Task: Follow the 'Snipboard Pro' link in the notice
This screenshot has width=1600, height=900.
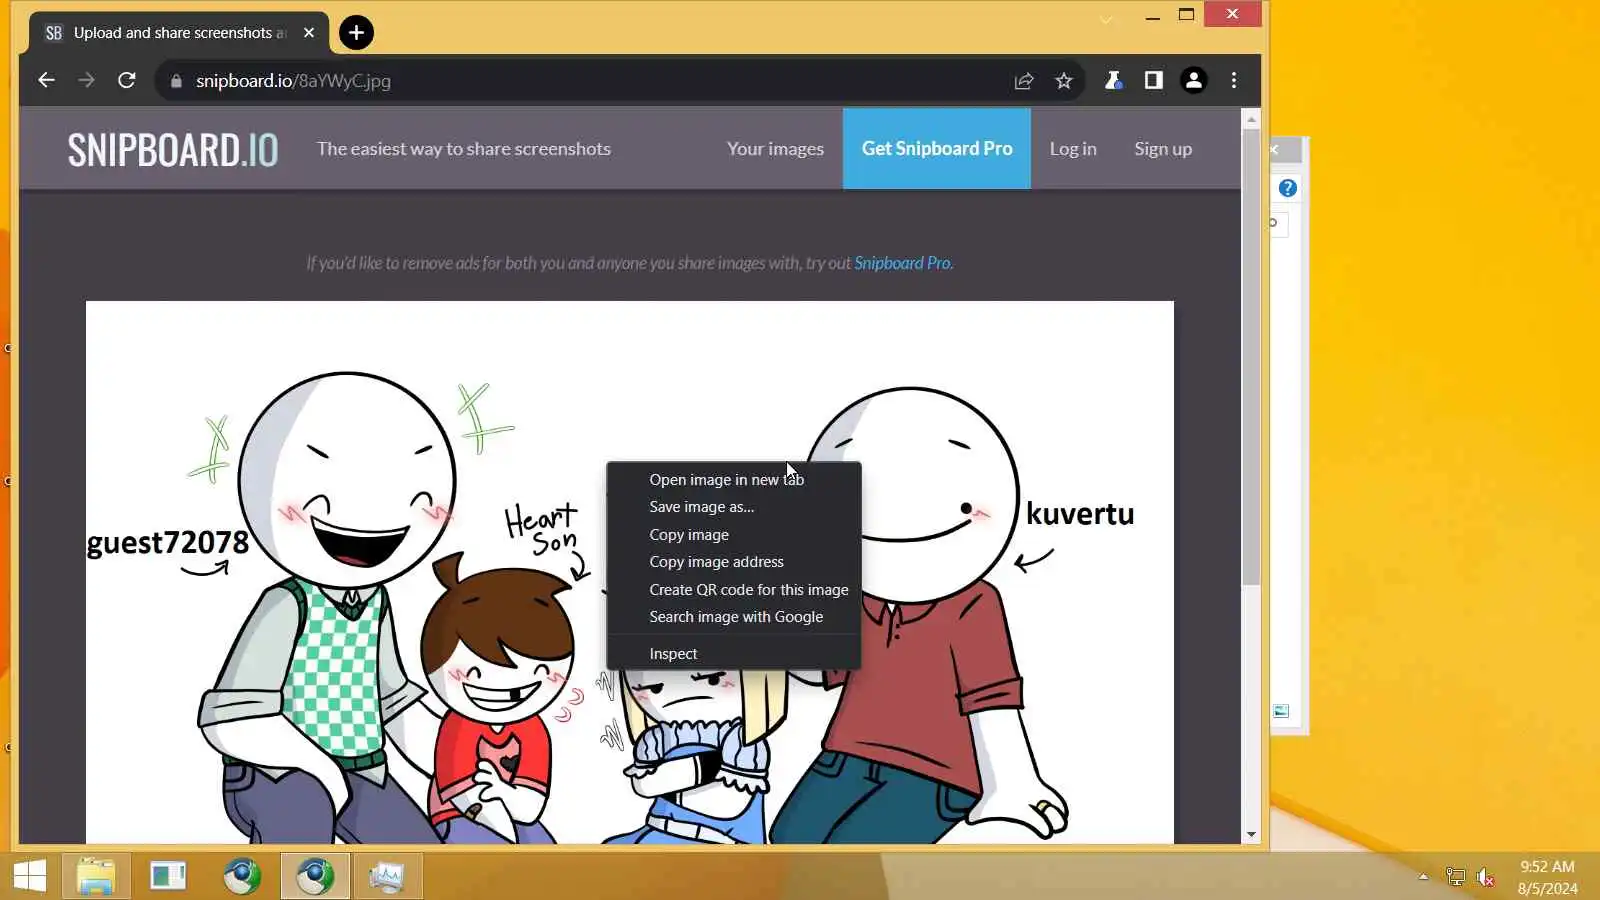Action: pos(903,263)
